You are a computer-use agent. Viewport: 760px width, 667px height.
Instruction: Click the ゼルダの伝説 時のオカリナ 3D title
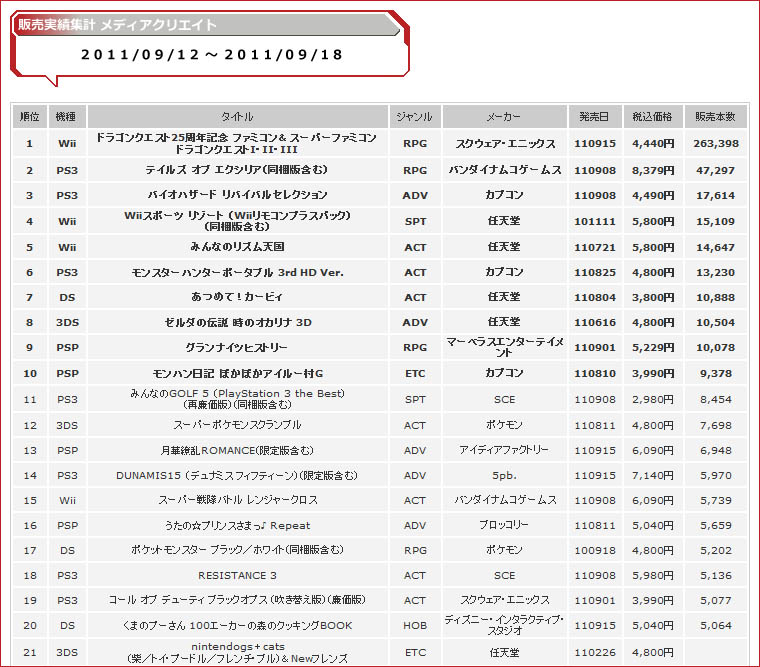click(x=238, y=322)
